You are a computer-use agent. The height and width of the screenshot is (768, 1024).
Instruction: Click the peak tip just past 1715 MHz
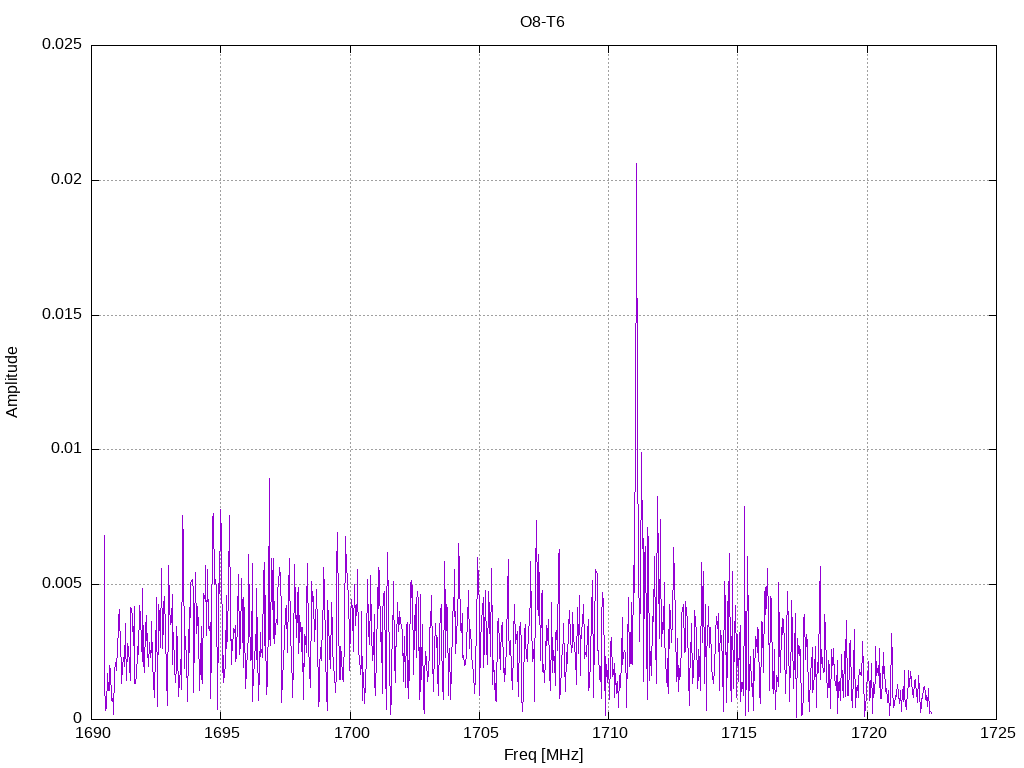(744, 506)
